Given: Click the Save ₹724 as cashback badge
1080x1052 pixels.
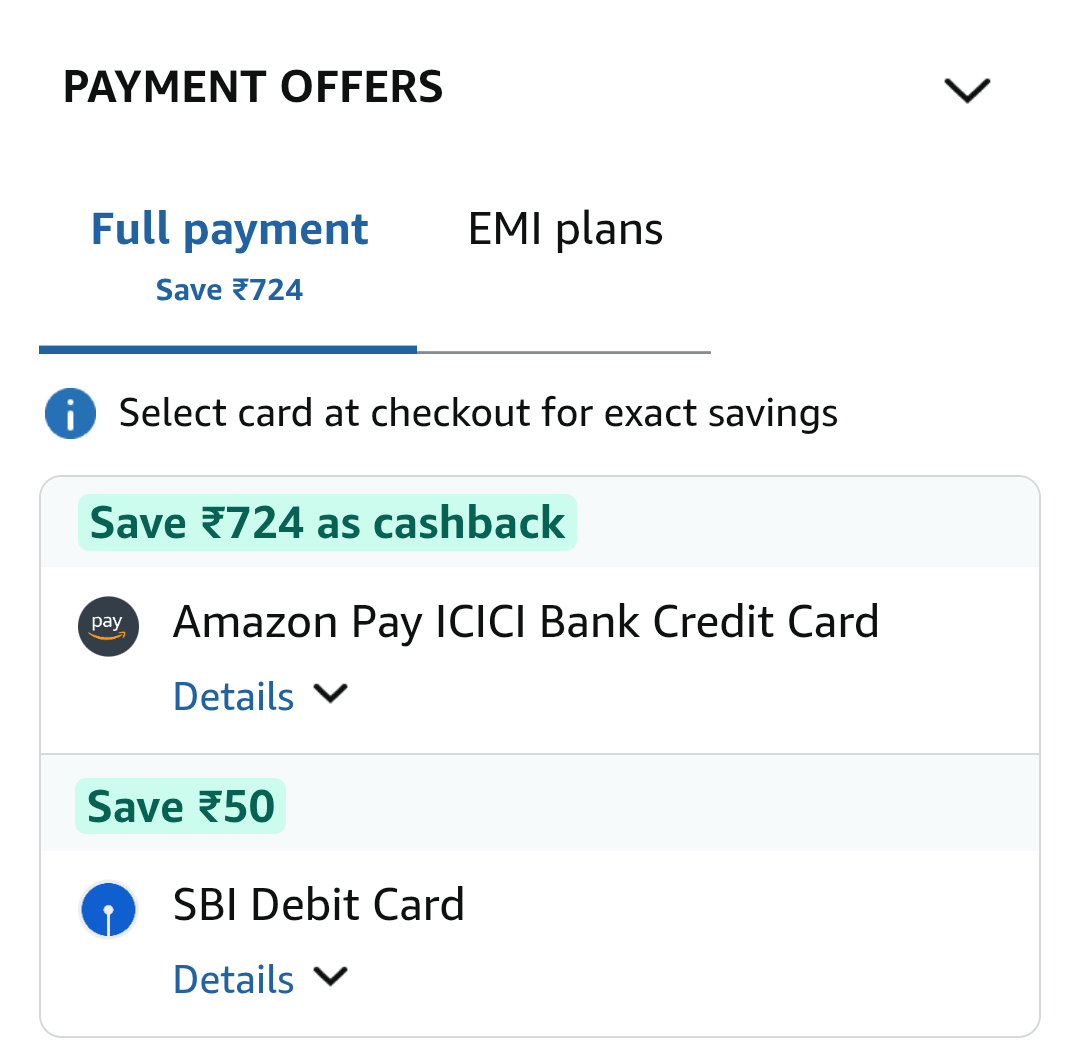Looking at the screenshot, I should [x=327, y=522].
